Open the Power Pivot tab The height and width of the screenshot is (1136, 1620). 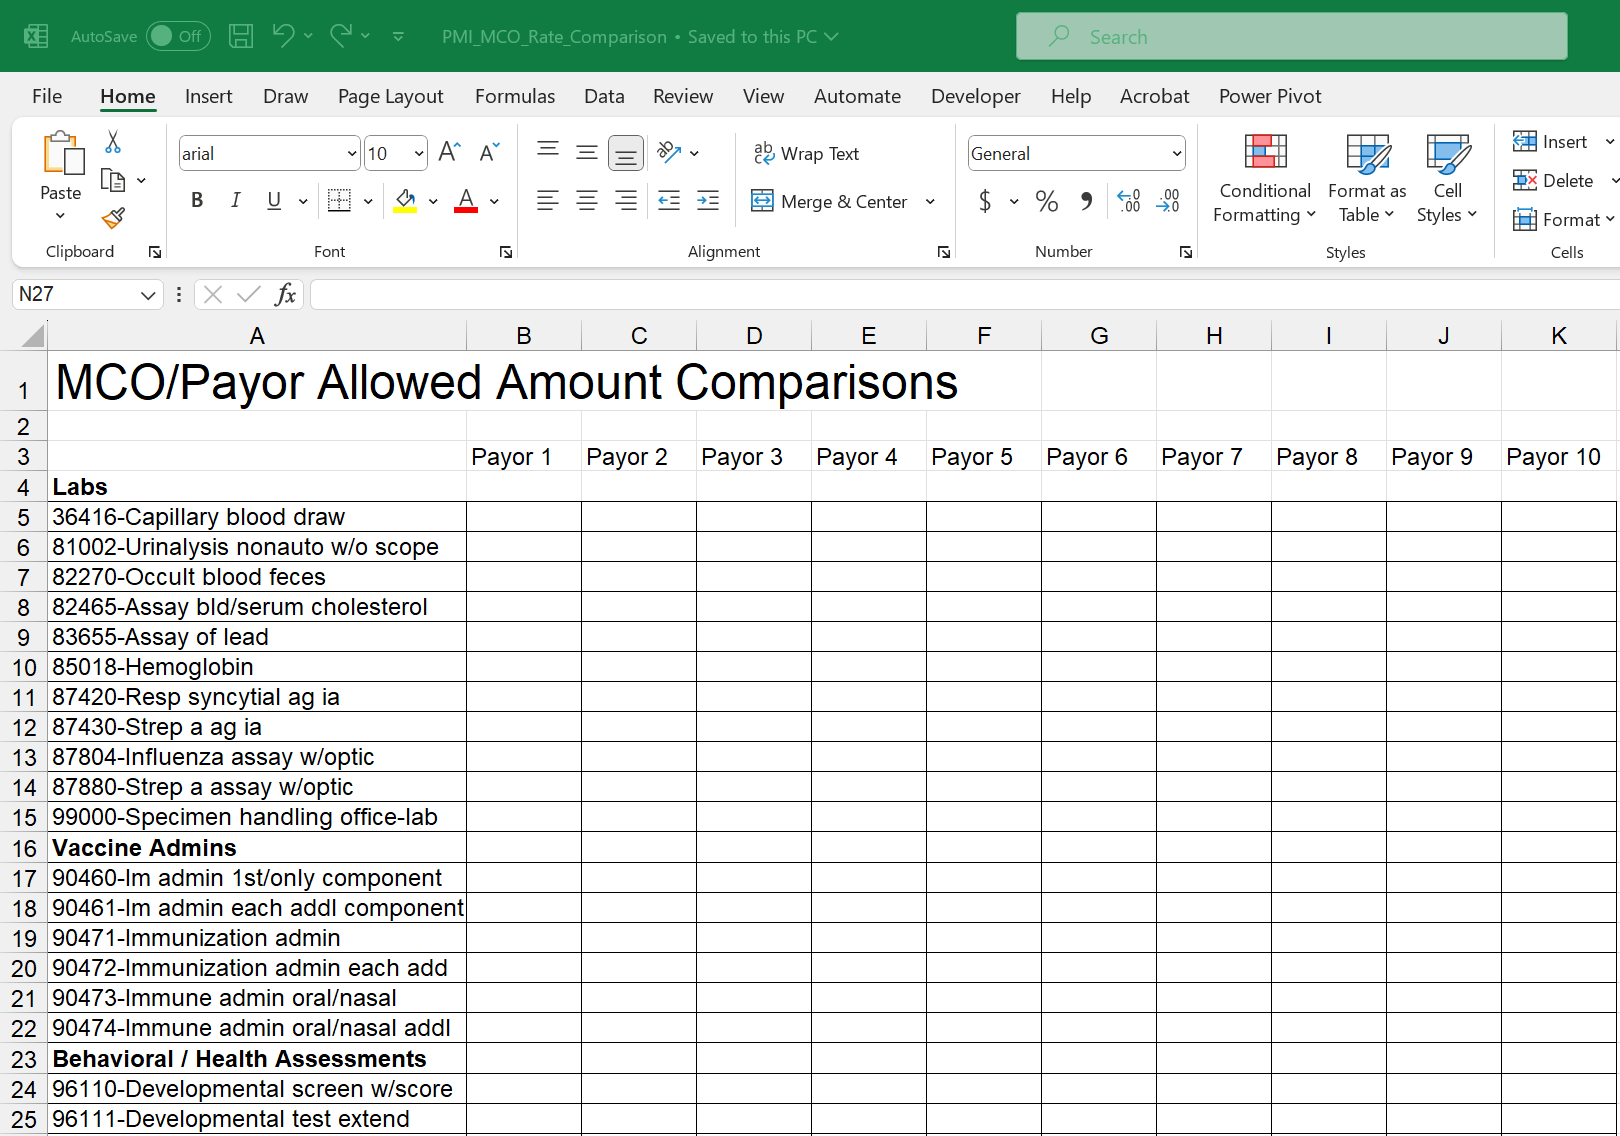(x=1270, y=96)
